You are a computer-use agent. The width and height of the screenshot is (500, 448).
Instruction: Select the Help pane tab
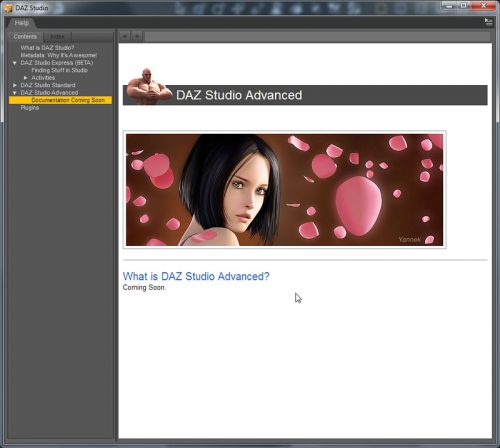[x=22, y=23]
